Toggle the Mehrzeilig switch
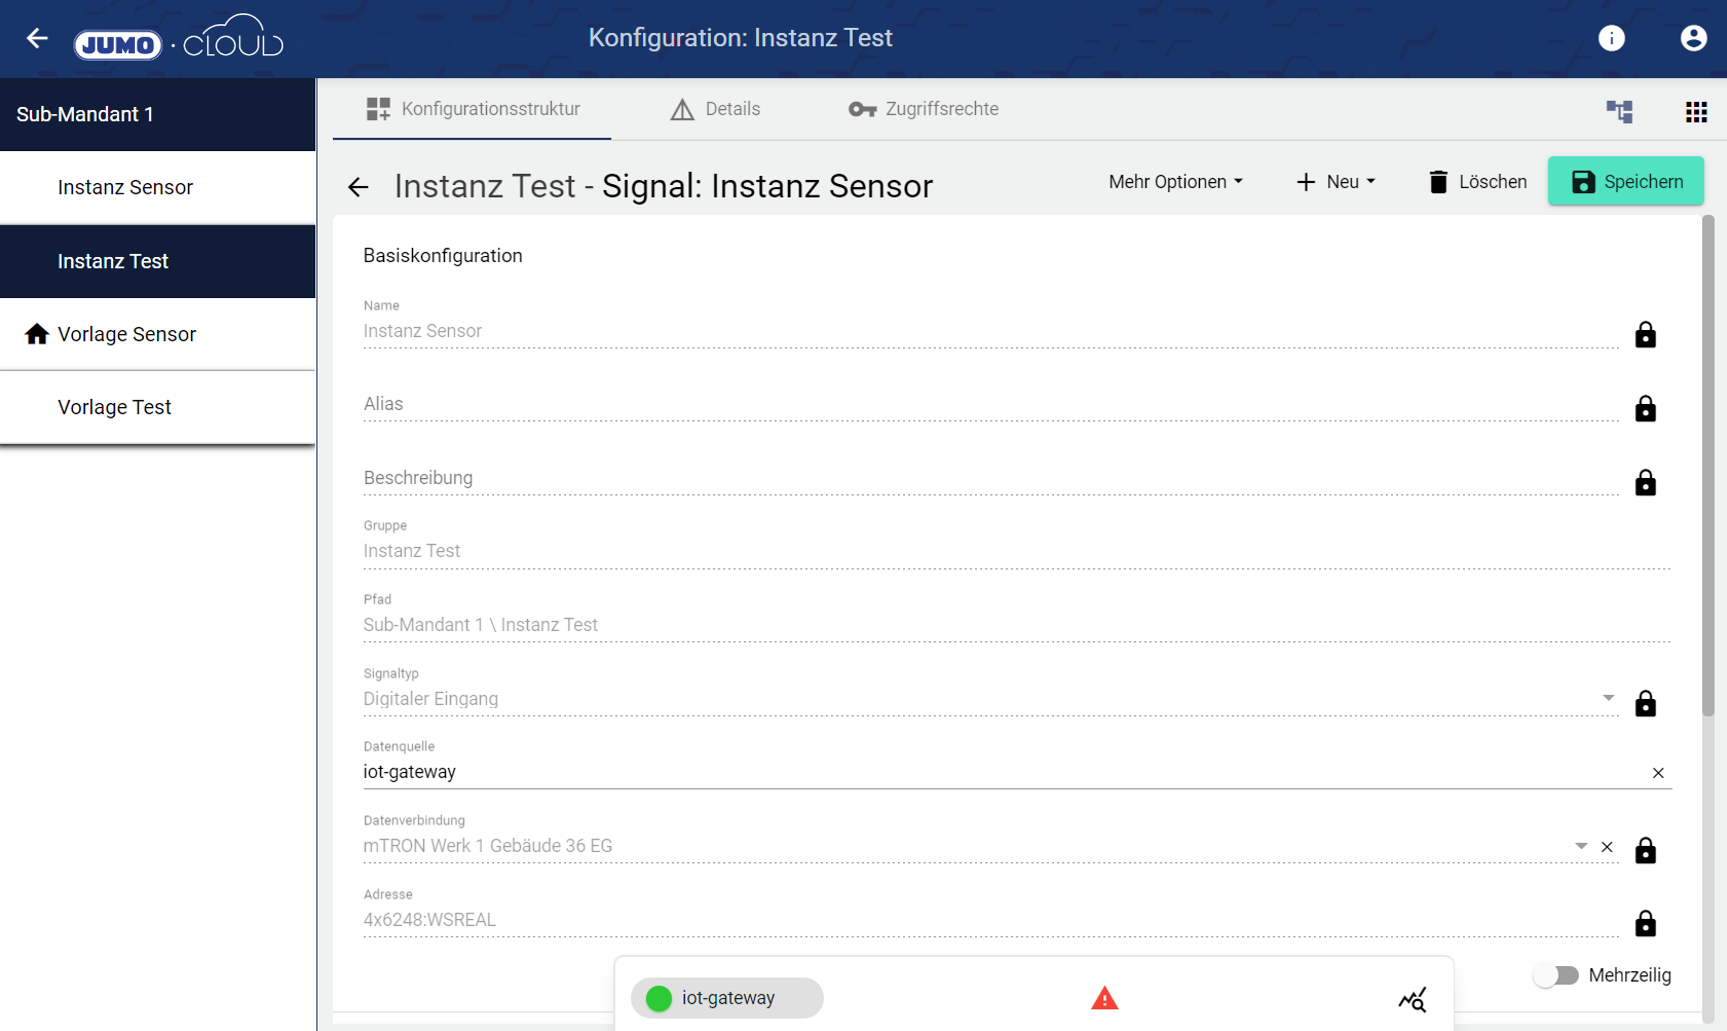The width and height of the screenshot is (1727, 1031). click(x=1556, y=975)
